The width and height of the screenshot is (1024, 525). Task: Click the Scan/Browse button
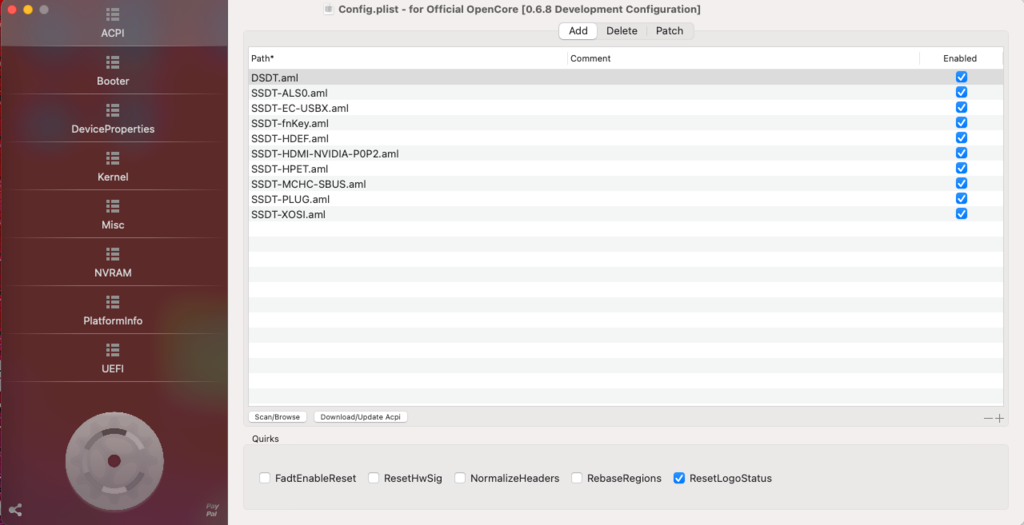(x=276, y=417)
